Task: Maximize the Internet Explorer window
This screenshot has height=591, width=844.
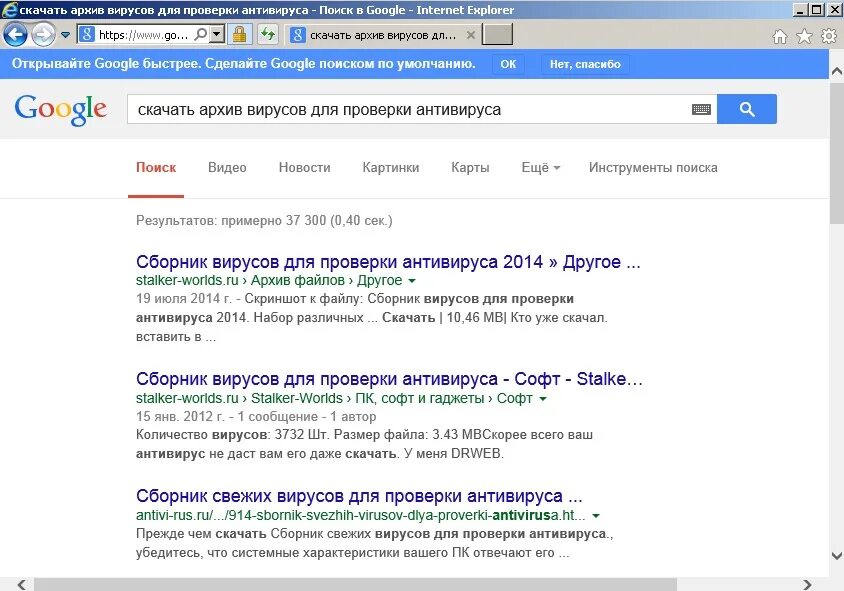Action: [816, 10]
